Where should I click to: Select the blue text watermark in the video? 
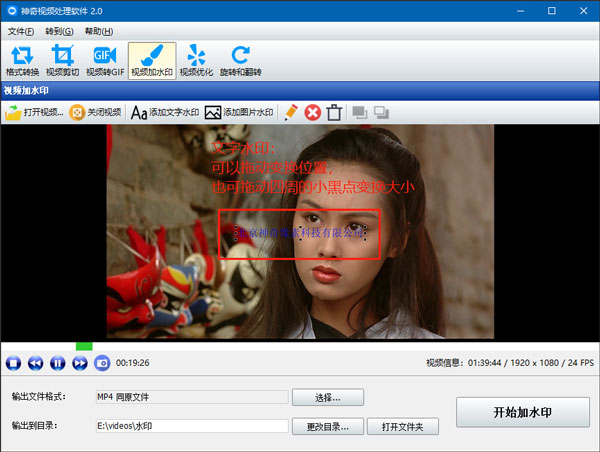[x=300, y=233]
